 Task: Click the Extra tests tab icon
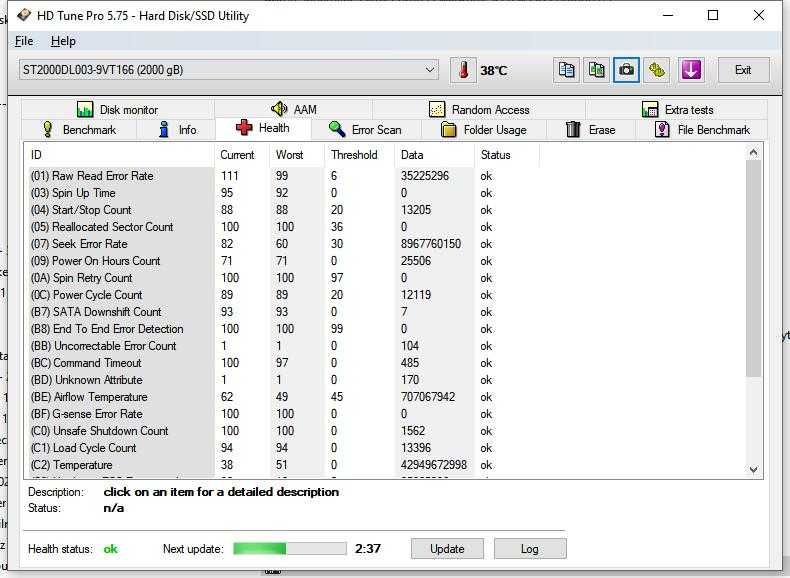[650, 109]
